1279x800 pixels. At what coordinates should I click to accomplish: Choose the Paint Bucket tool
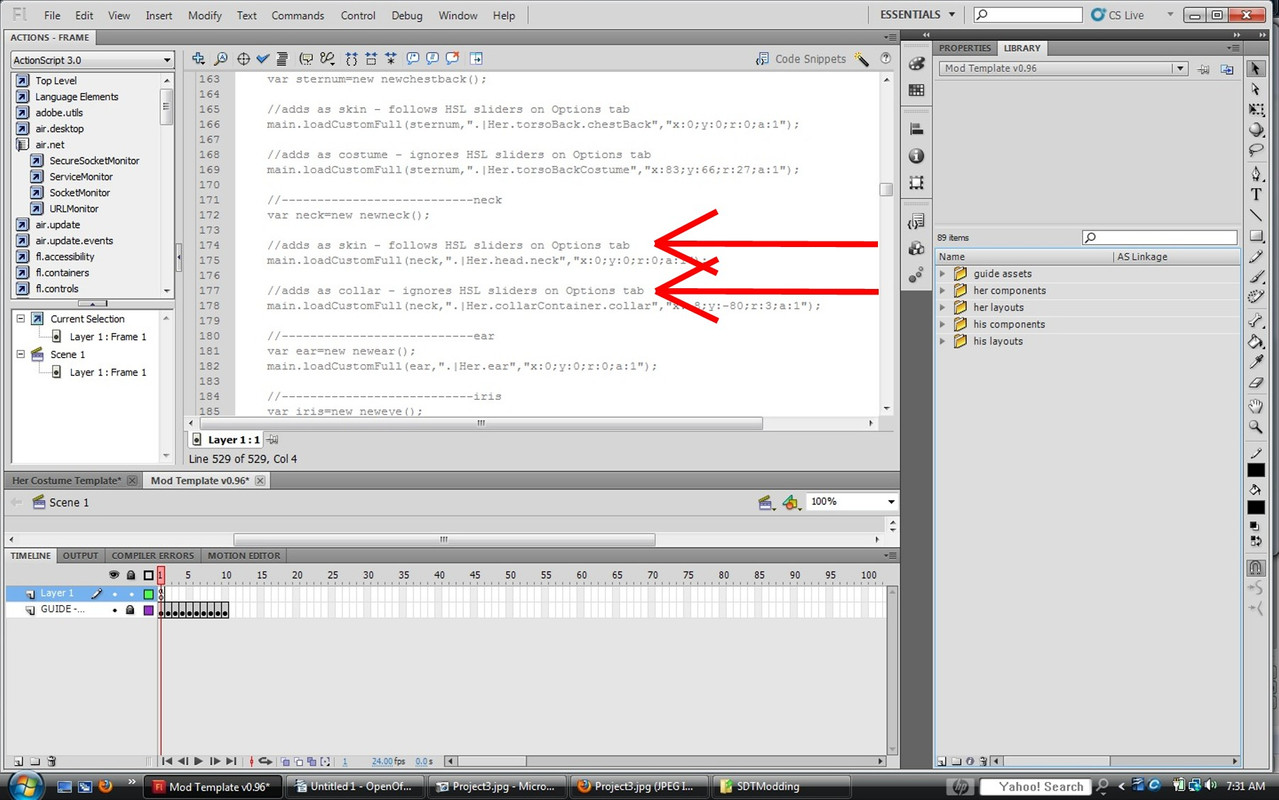coord(1256,342)
